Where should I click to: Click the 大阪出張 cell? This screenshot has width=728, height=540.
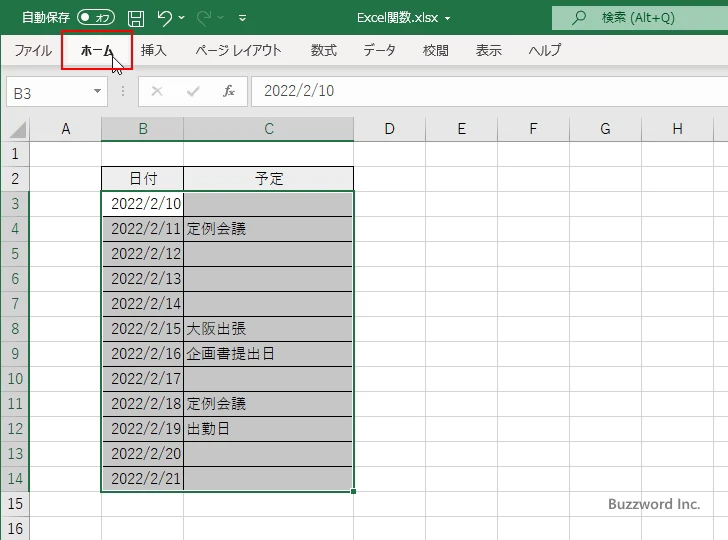(268, 329)
